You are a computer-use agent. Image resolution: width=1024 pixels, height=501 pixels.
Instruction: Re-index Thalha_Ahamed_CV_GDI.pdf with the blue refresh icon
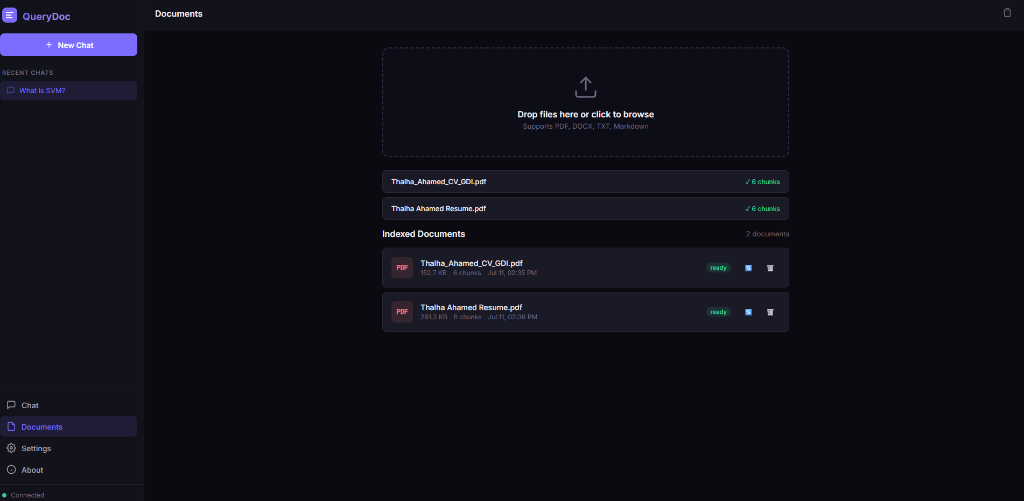coord(748,268)
